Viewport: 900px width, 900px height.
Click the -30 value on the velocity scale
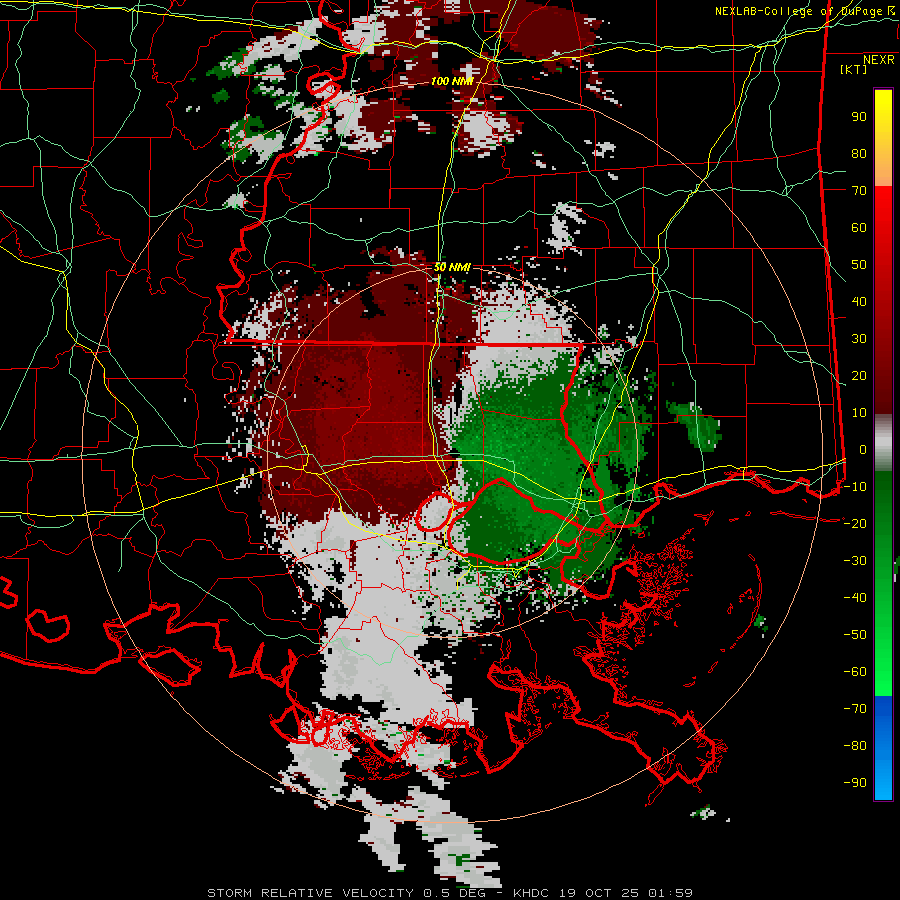(x=855, y=561)
